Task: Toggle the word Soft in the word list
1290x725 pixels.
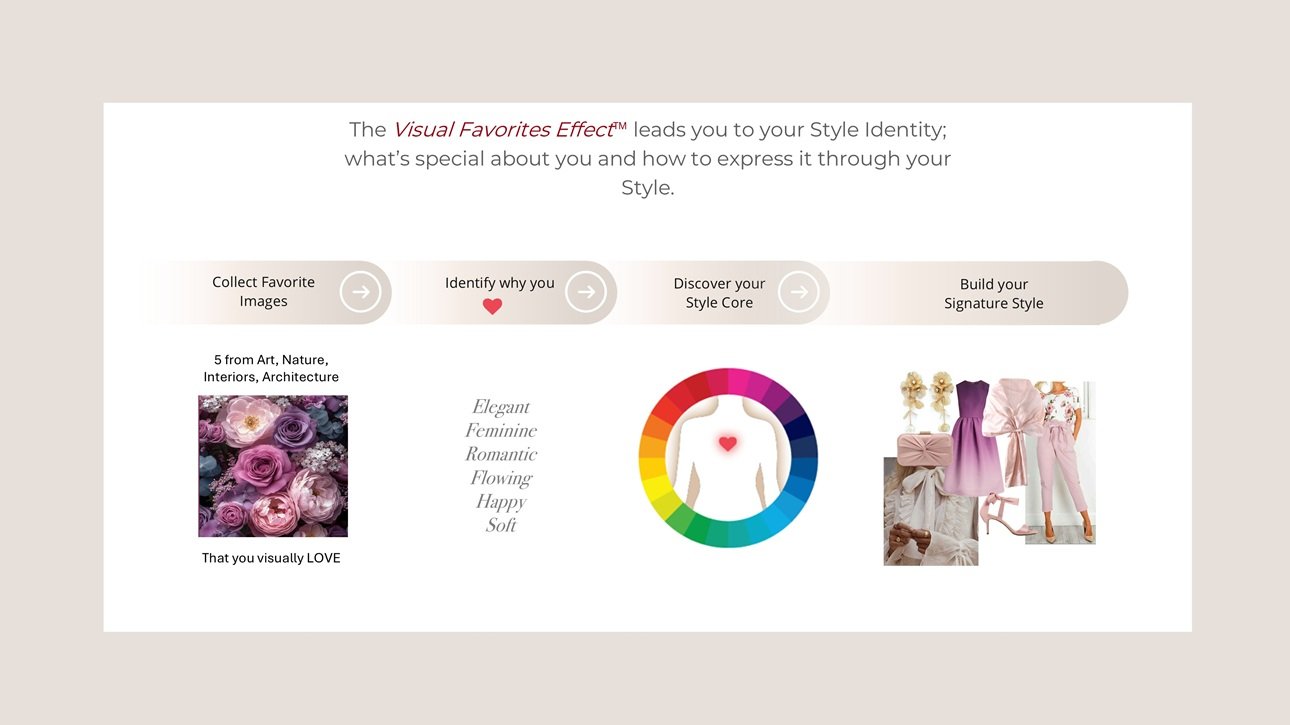Action: (501, 524)
